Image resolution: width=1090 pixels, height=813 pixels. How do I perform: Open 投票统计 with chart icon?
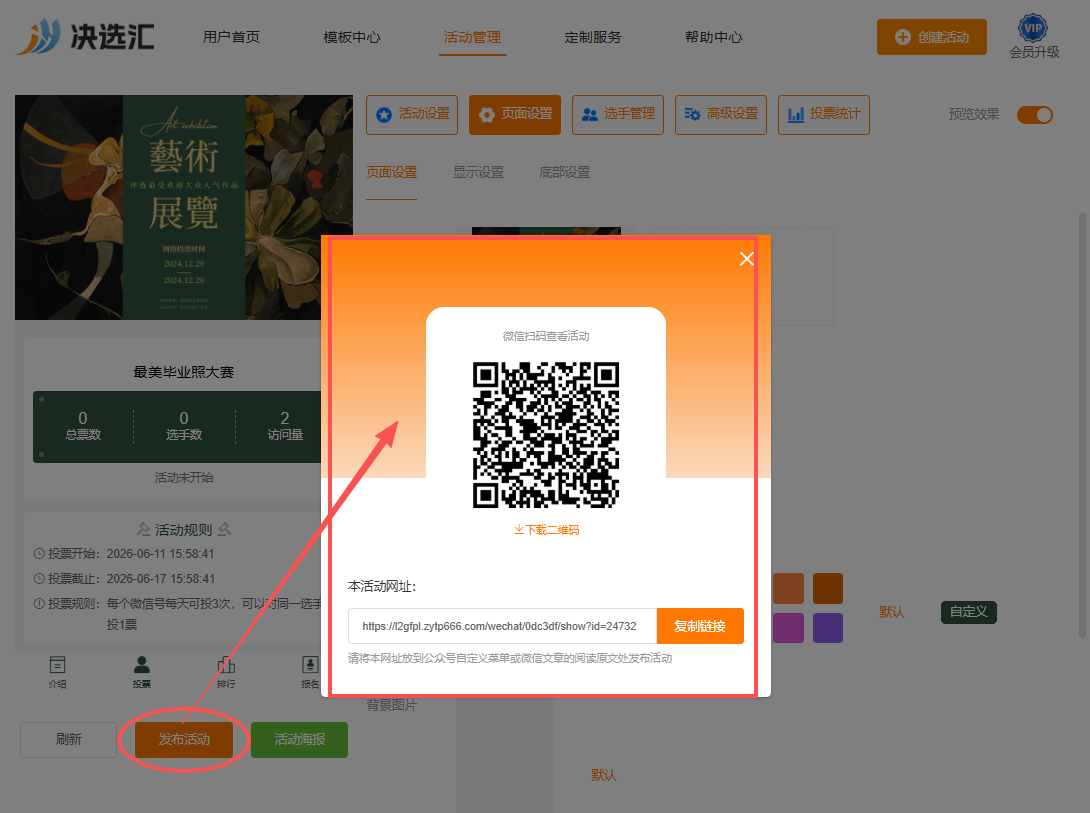click(x=824, y=115)
